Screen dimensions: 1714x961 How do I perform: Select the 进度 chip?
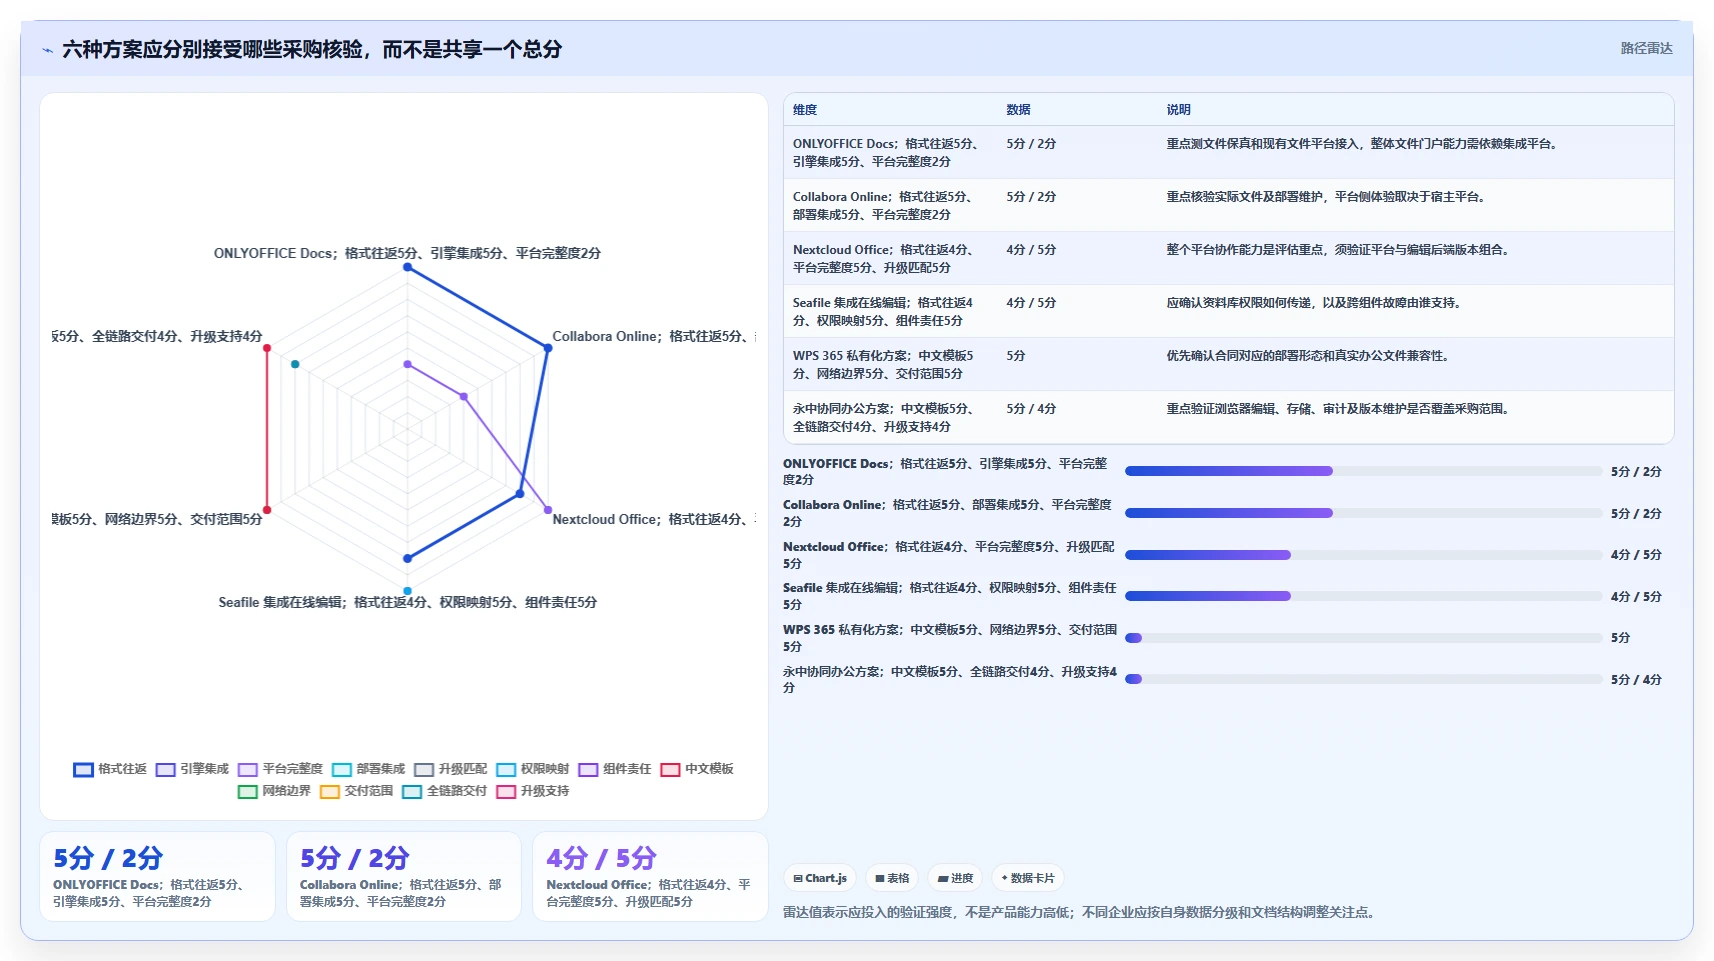(x=955, y=878)
